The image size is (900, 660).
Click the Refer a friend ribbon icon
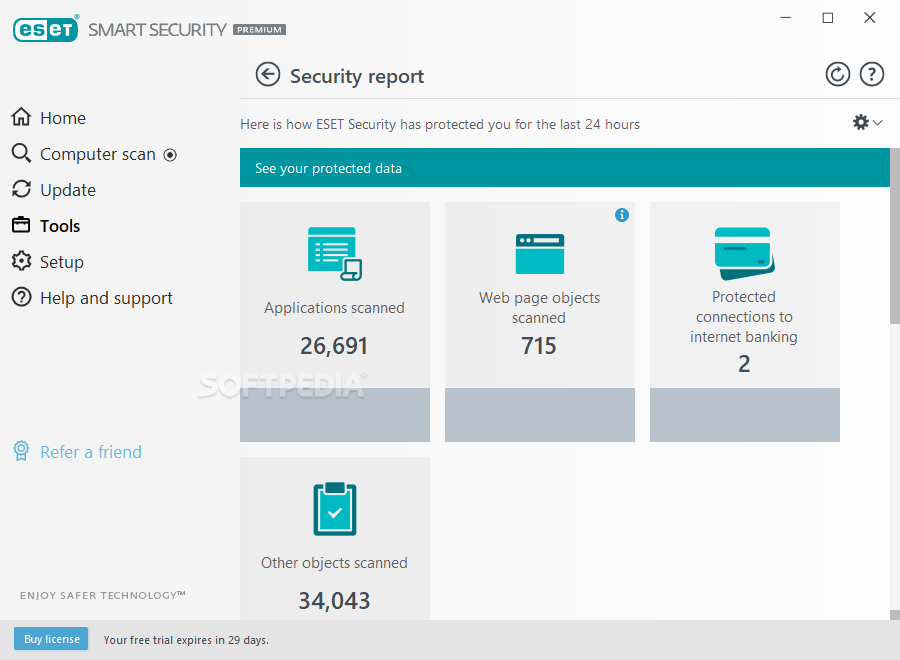point(21,451)
